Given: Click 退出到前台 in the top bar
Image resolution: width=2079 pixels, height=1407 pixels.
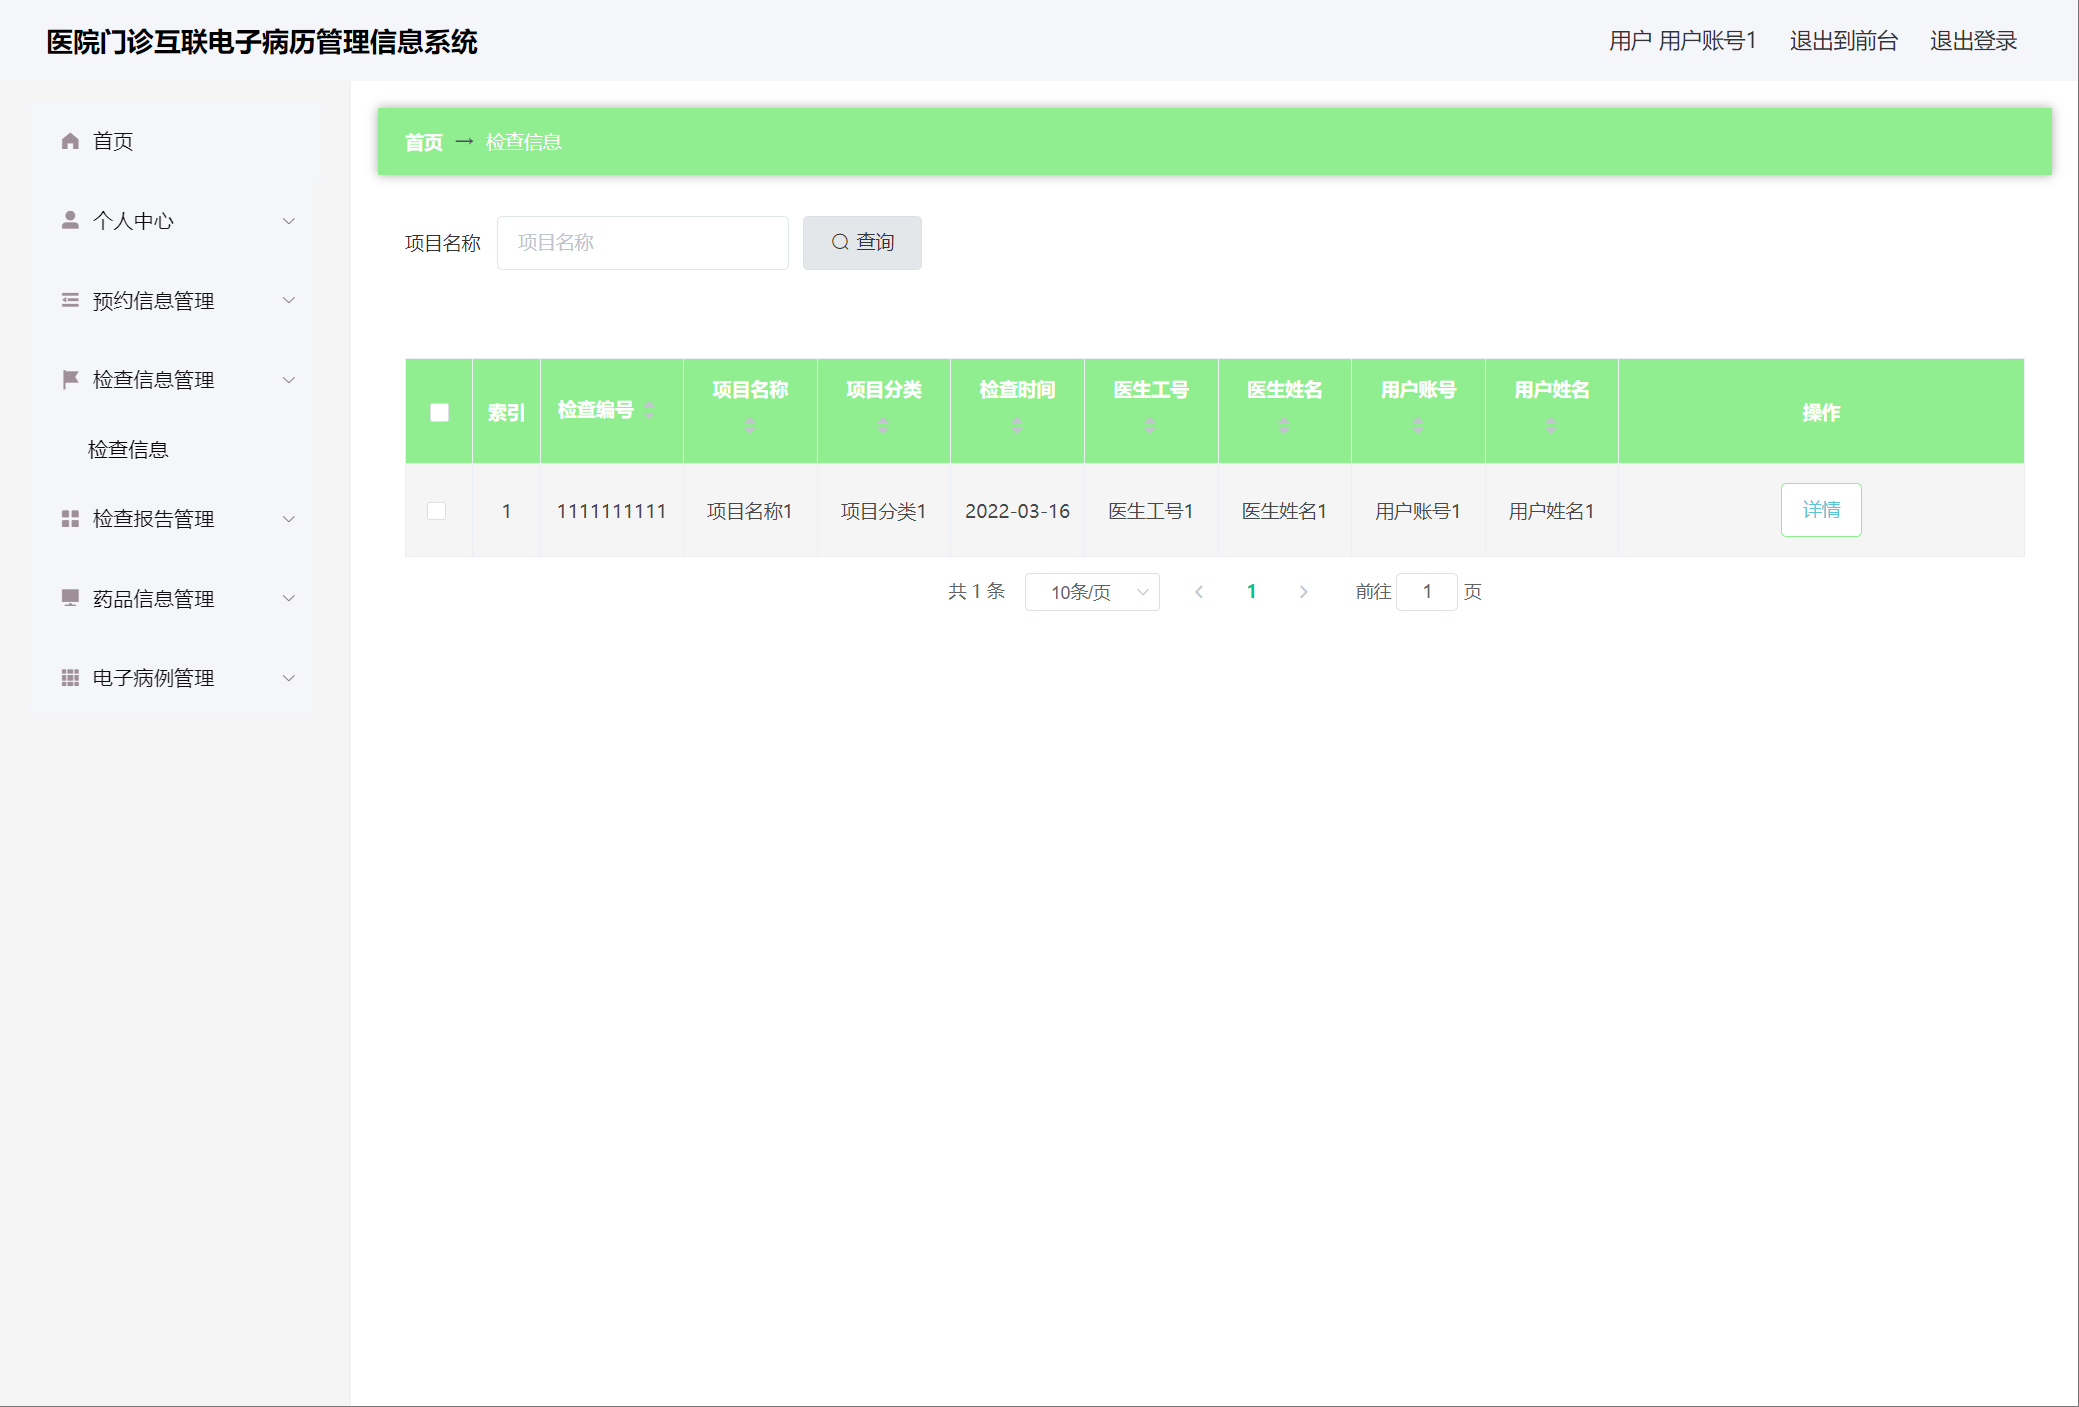Looking at the screenshot, I should tap(1843, 41).
